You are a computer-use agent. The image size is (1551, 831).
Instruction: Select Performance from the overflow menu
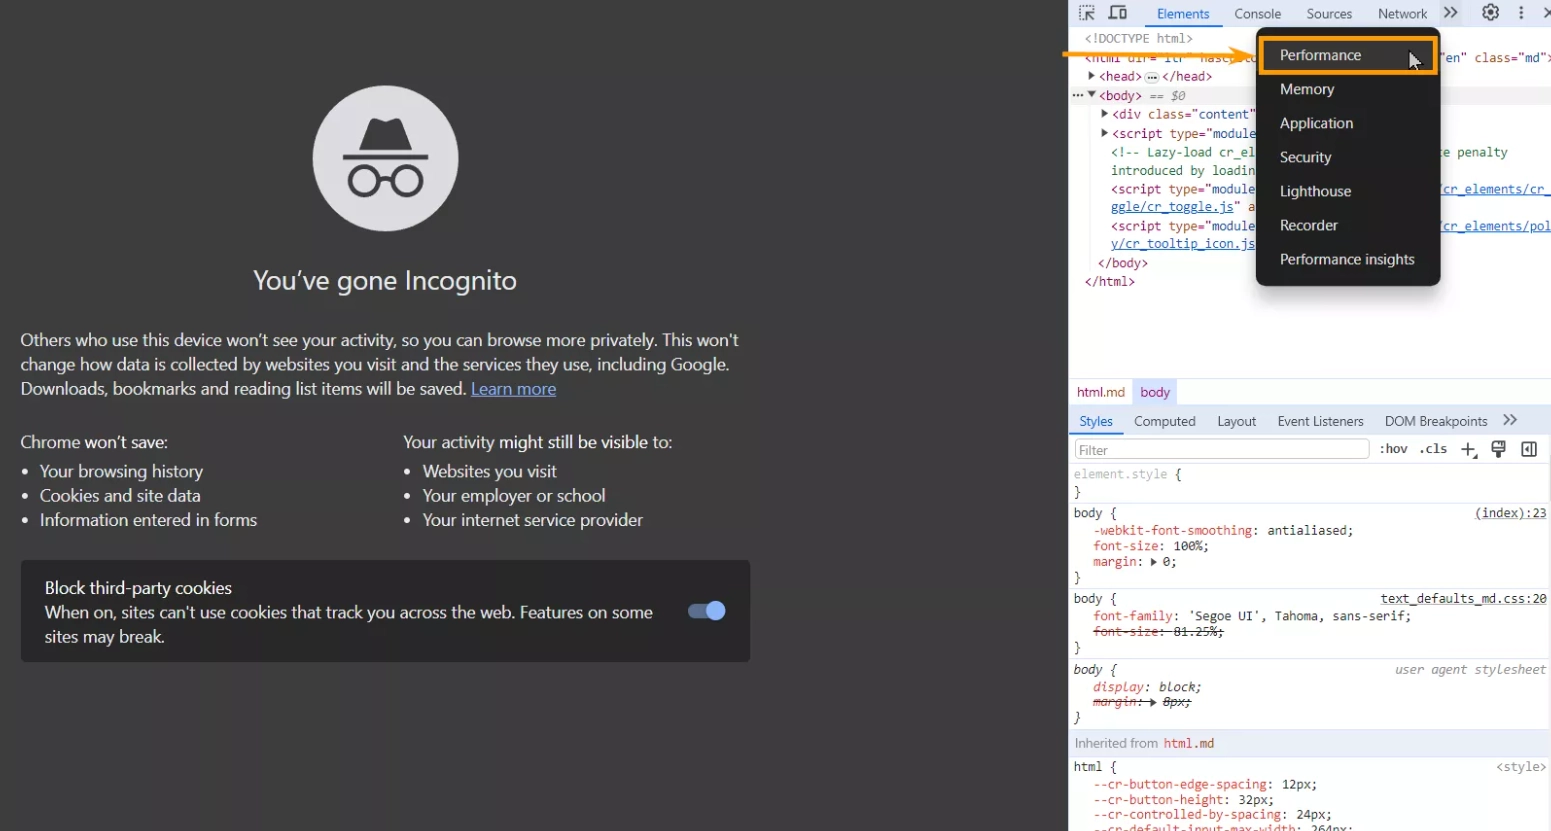tap(1320, 55)
